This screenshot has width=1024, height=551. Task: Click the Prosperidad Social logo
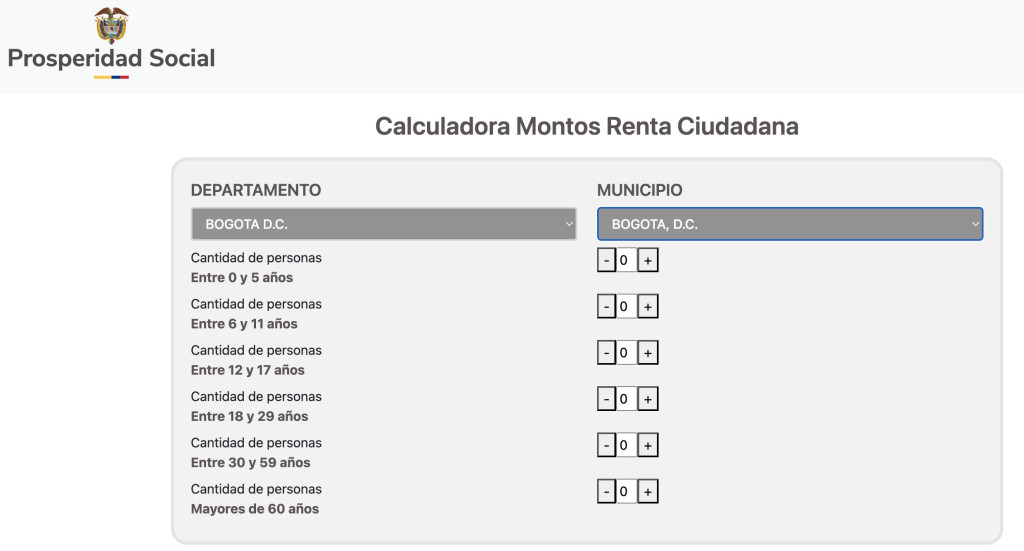click(x=111, y=44)
